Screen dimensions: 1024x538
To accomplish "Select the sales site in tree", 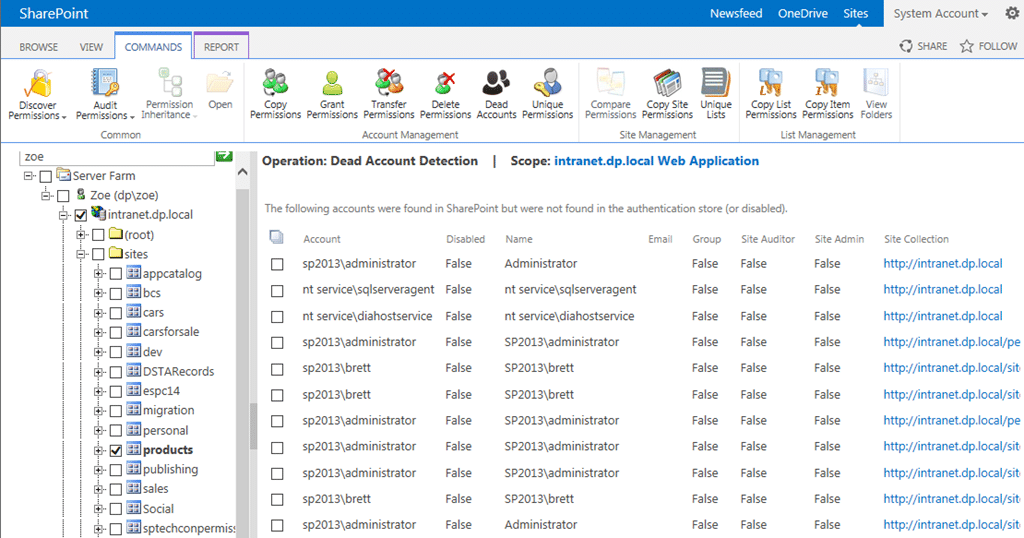I will (x=155, y=488).
